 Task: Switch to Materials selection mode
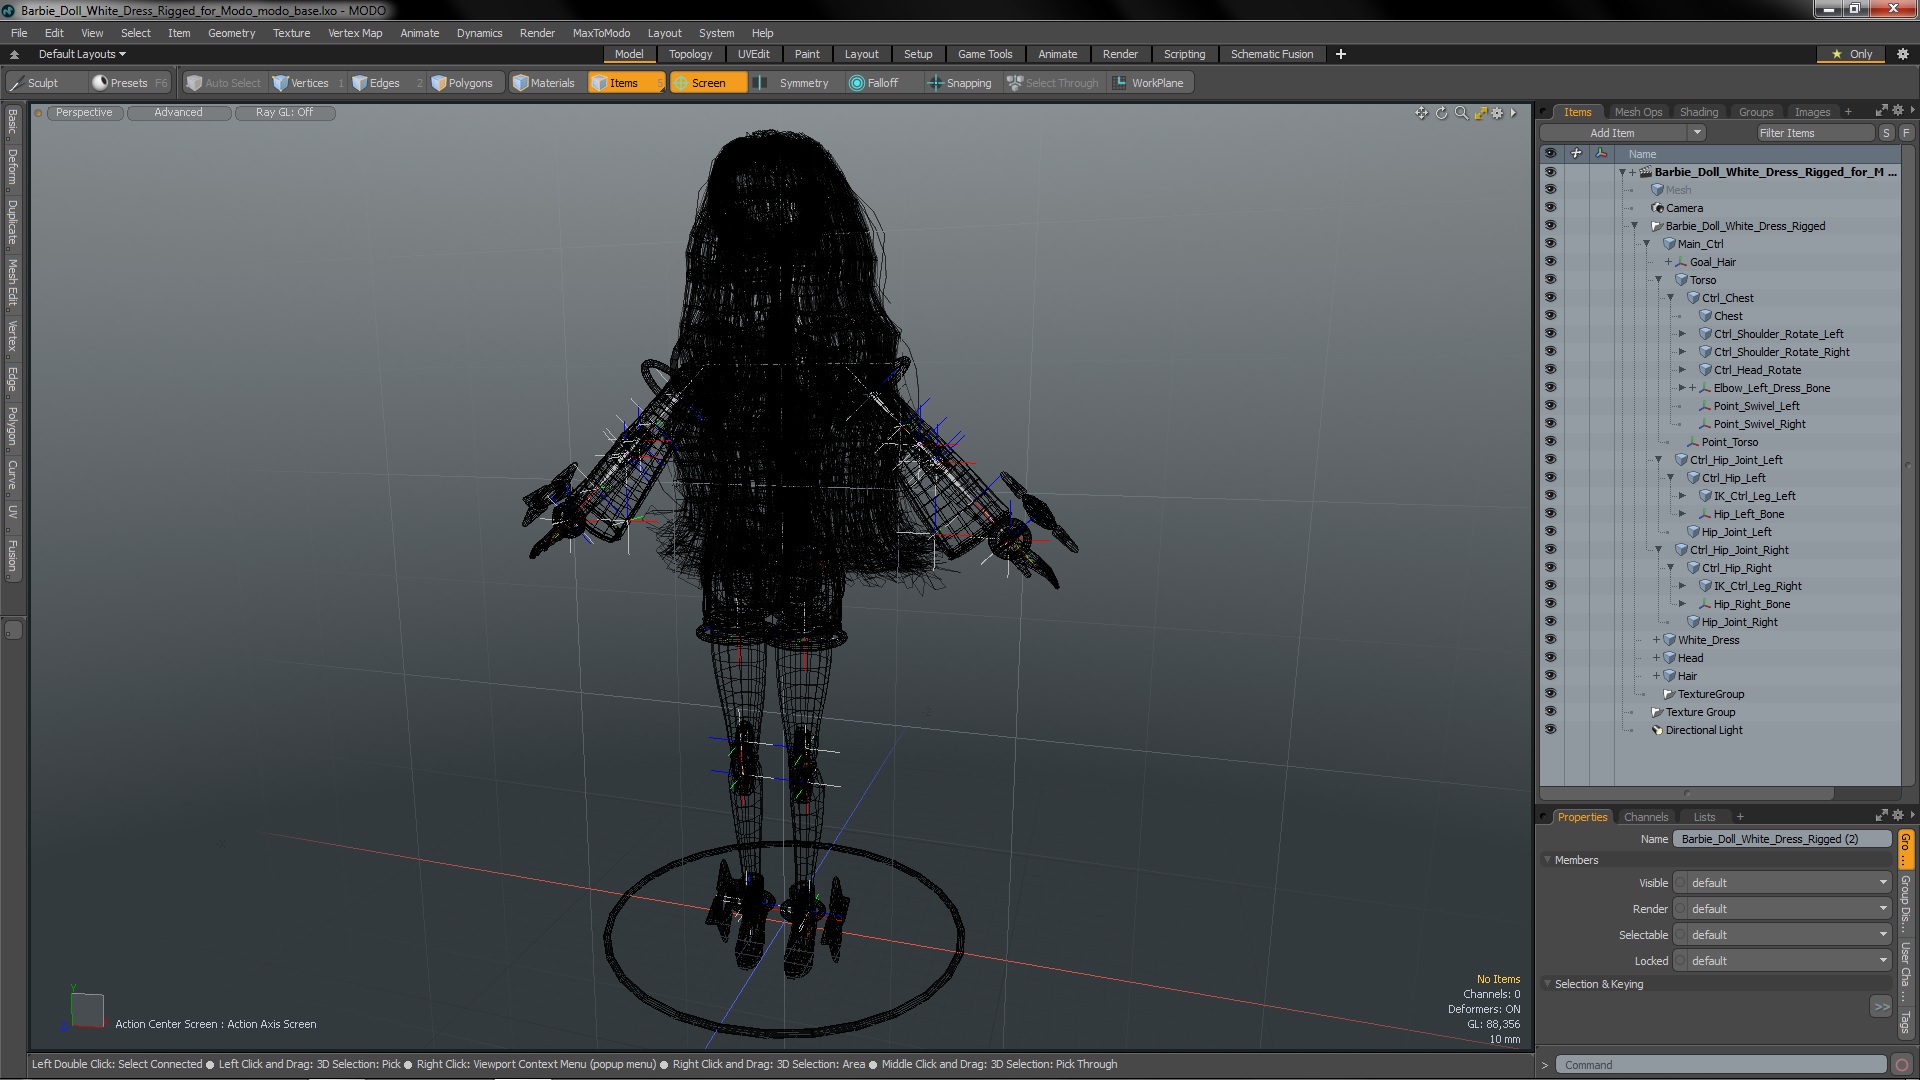coord(544,83)
